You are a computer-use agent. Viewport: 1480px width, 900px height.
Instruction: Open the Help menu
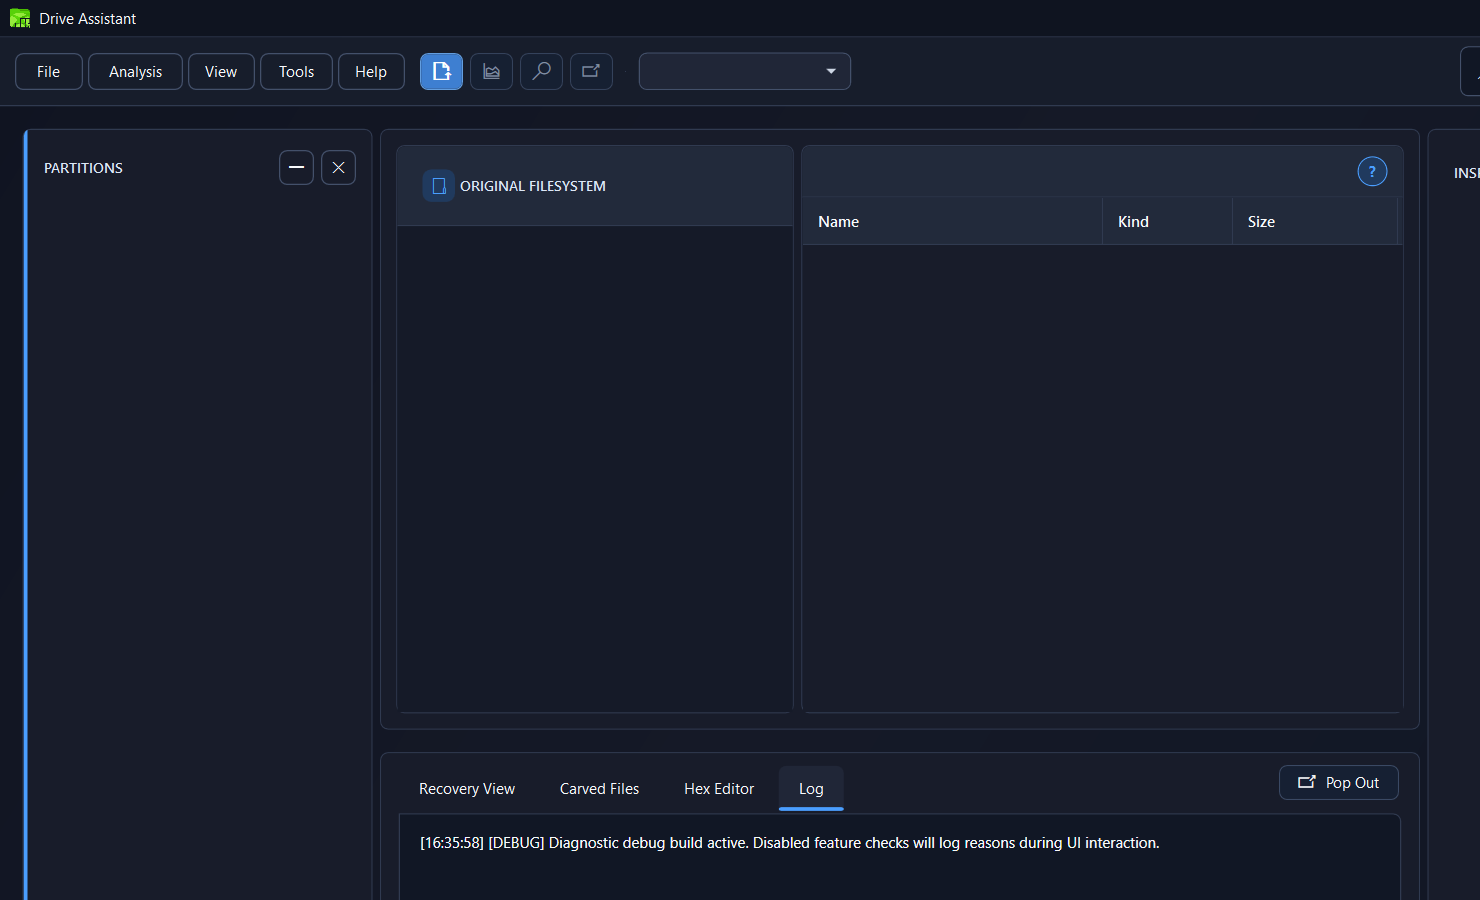coord(371,71)
